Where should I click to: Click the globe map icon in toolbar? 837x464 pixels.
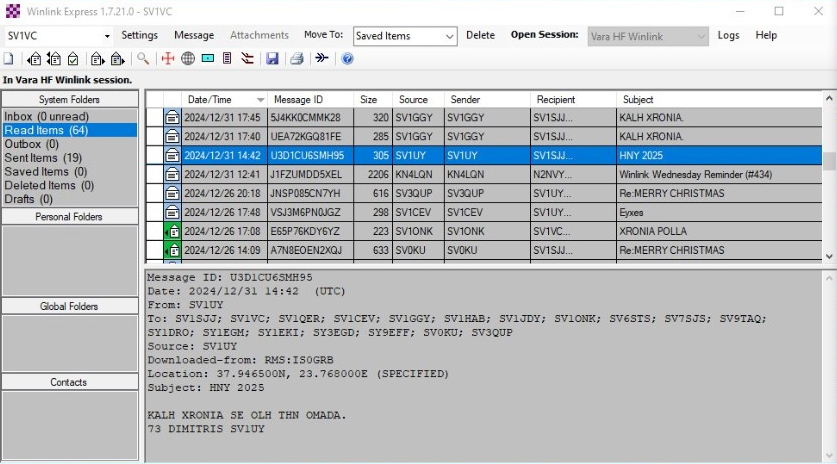(188, 59)
